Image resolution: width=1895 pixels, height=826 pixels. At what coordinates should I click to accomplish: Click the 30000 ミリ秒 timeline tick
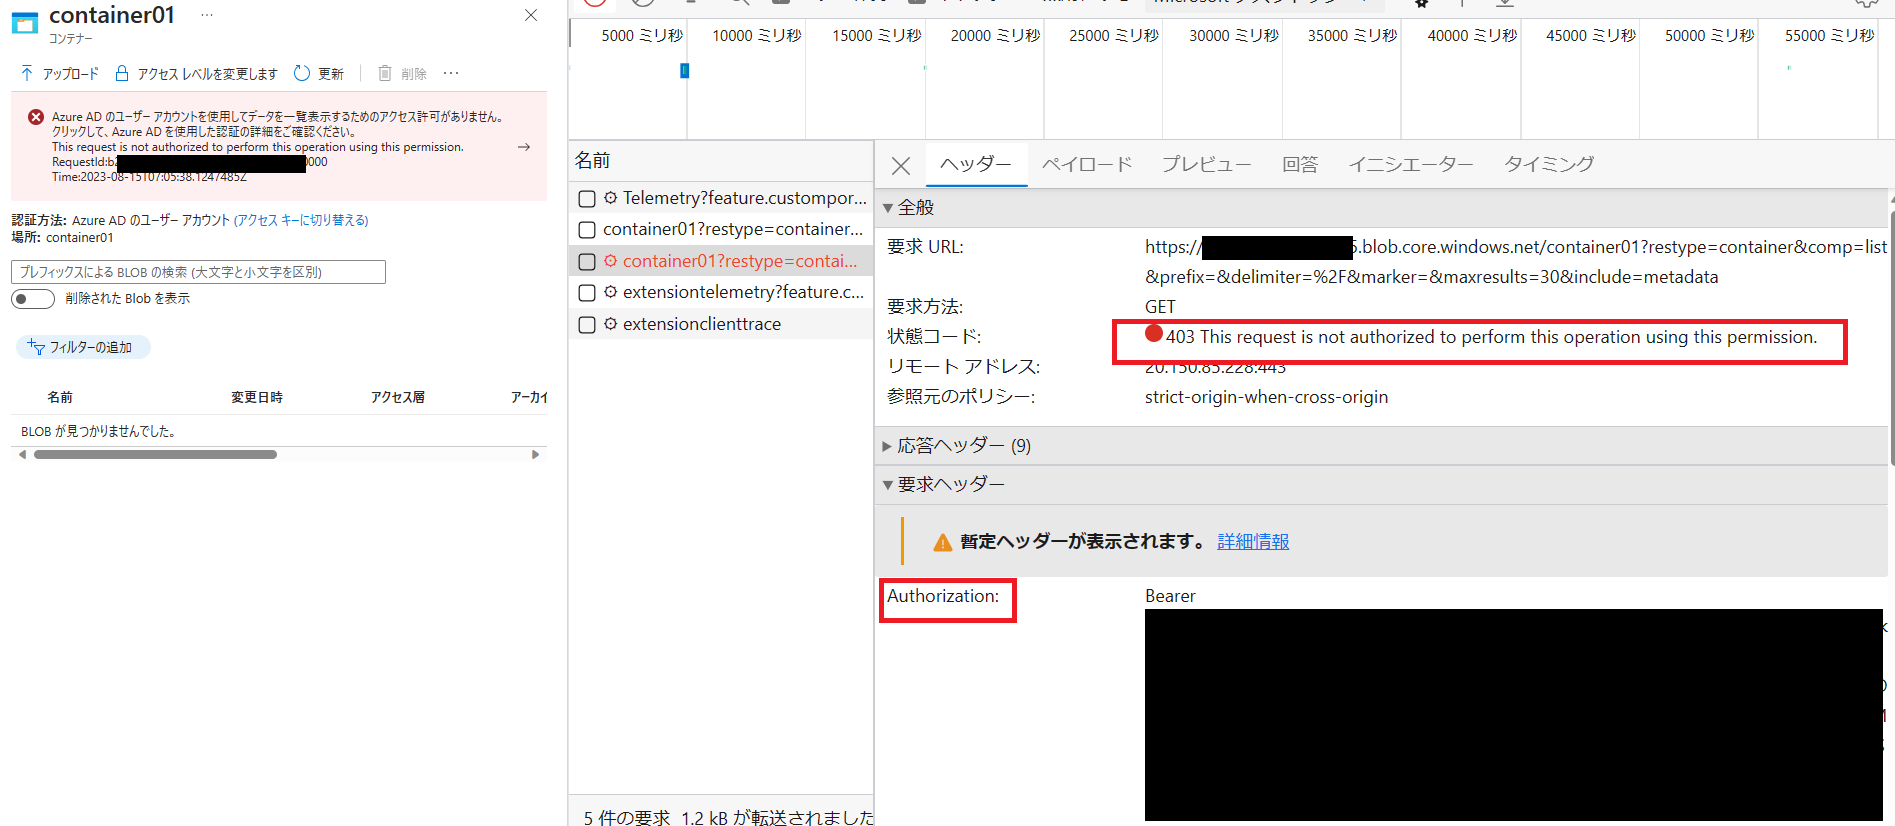tap(1234, 35)
